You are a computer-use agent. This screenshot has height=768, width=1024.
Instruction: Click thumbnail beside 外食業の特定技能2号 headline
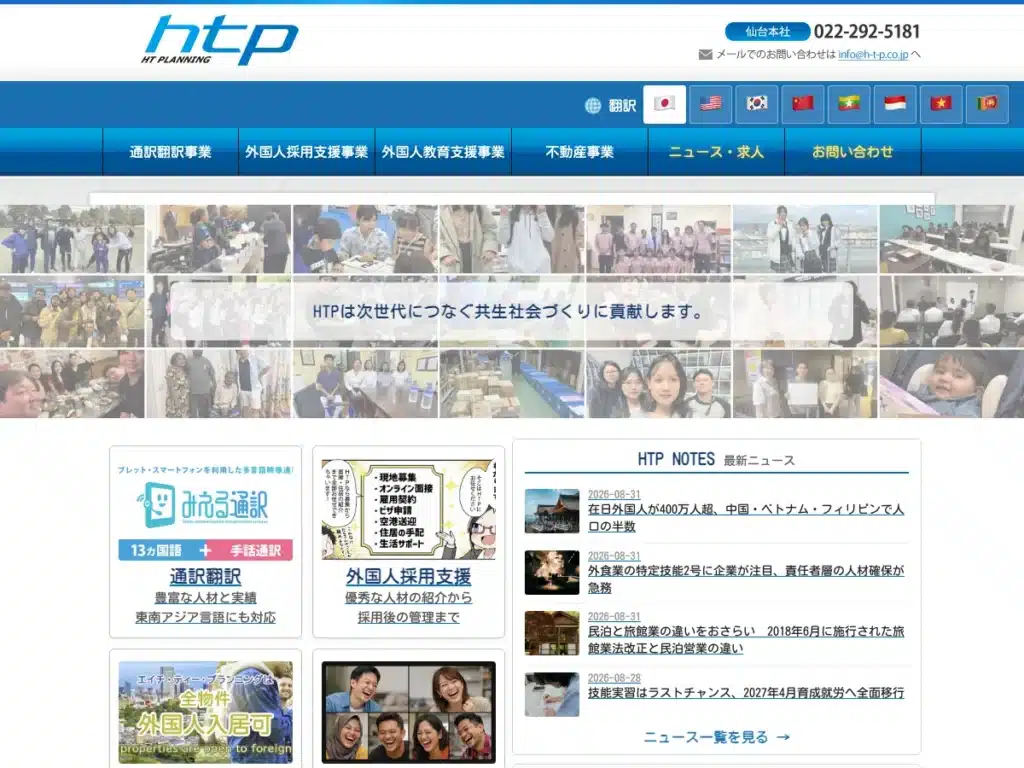pyautogui.click(x=552, y=573)
